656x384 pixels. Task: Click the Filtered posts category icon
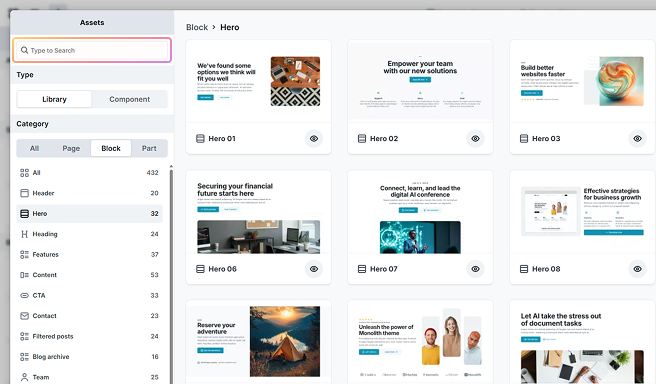tap(24, 336)
